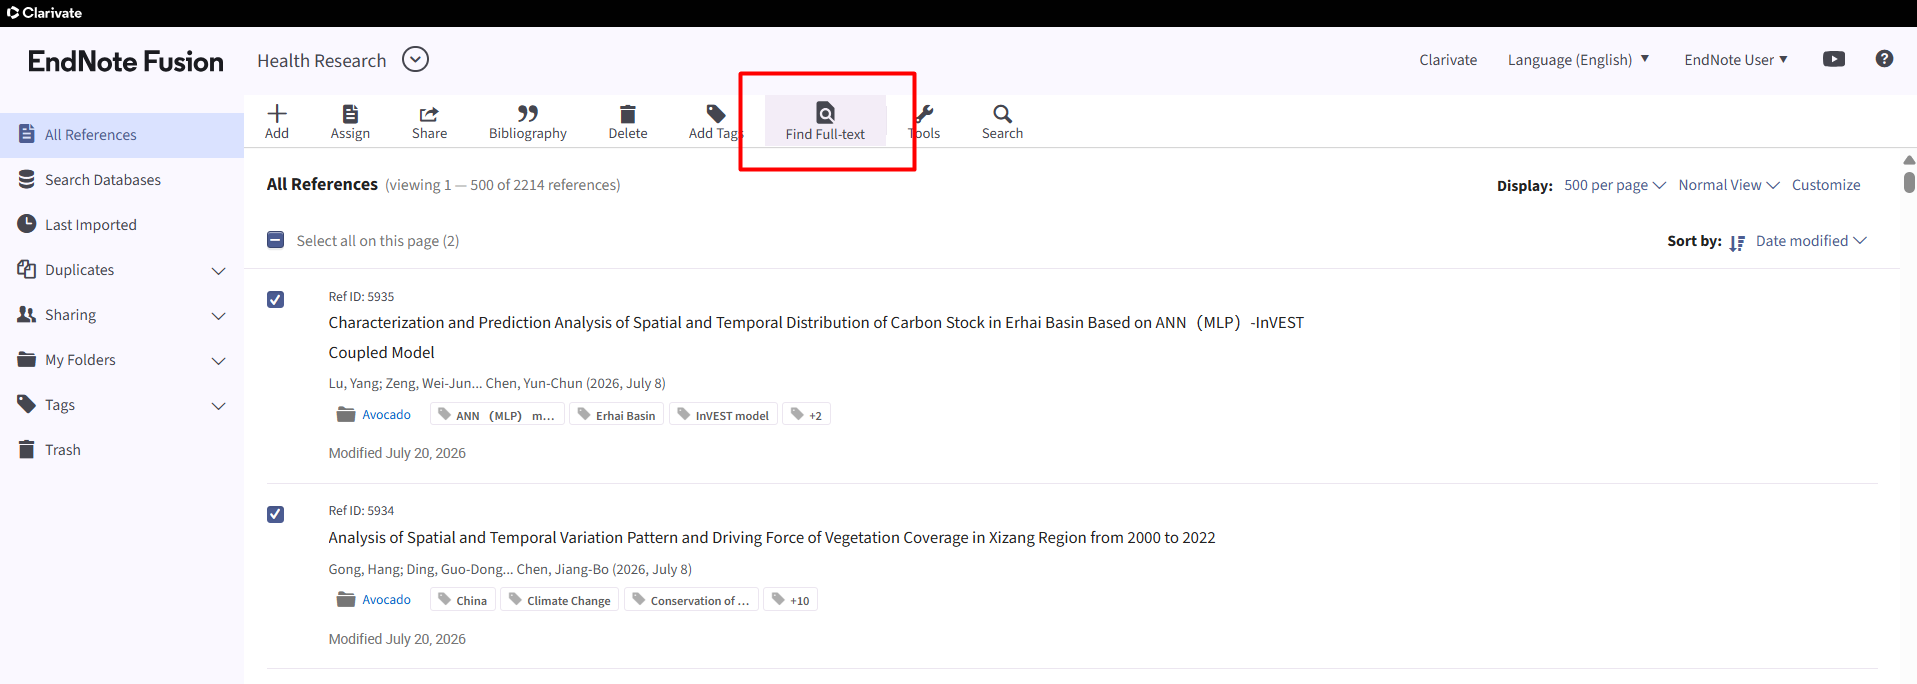
Task: Open the Erhai Basin carbon stock reference title
Action: click(816, 337)
